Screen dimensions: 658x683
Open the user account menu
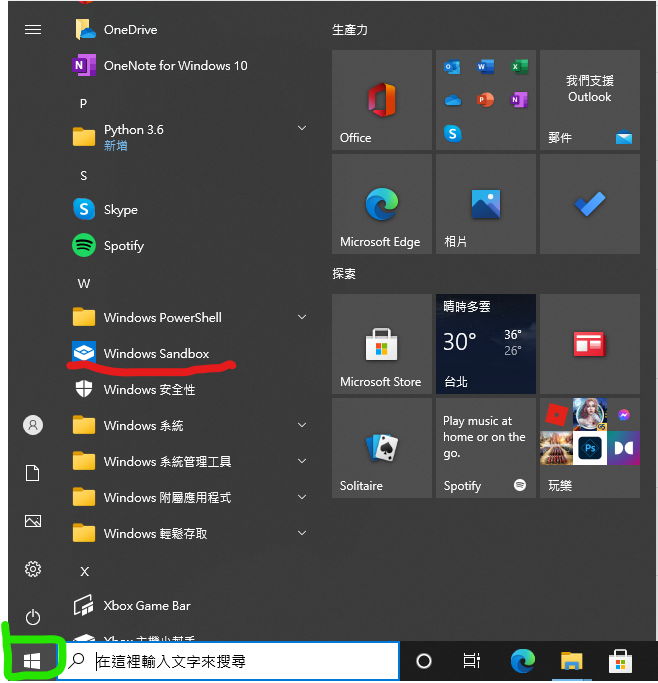tap(33, 425)
